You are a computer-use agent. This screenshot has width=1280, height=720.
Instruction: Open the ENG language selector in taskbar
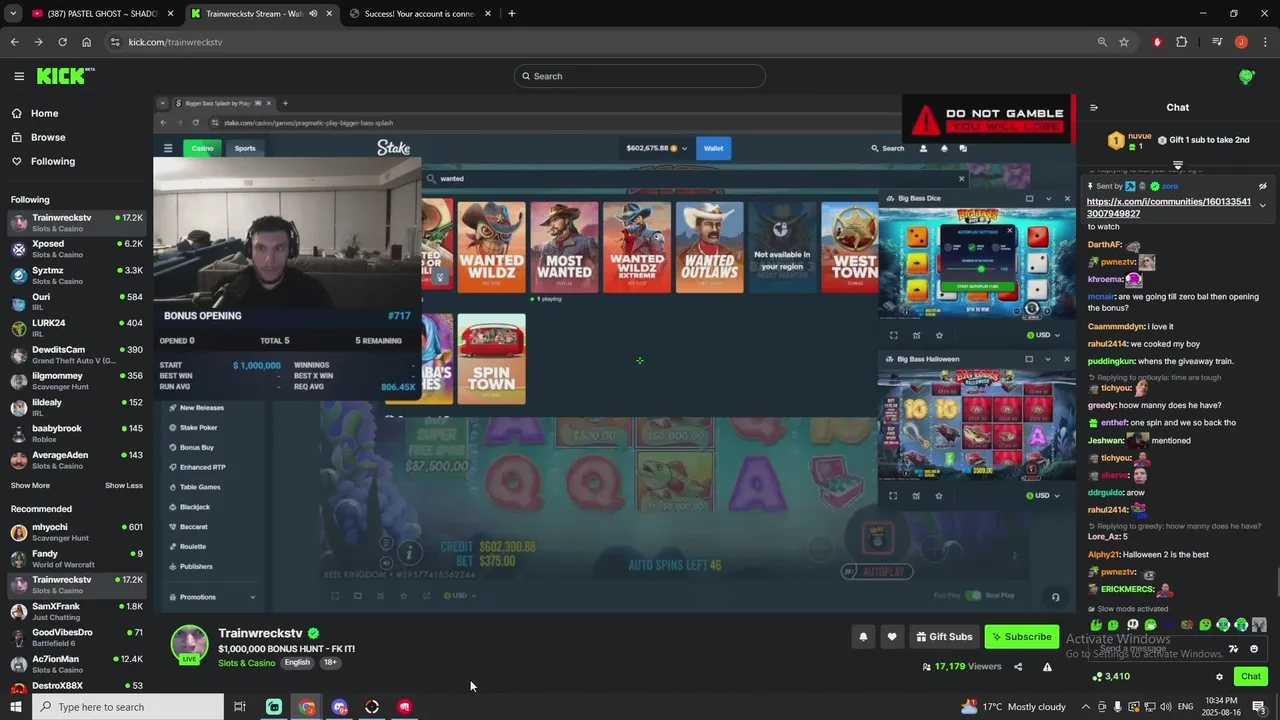(1184, 707)
